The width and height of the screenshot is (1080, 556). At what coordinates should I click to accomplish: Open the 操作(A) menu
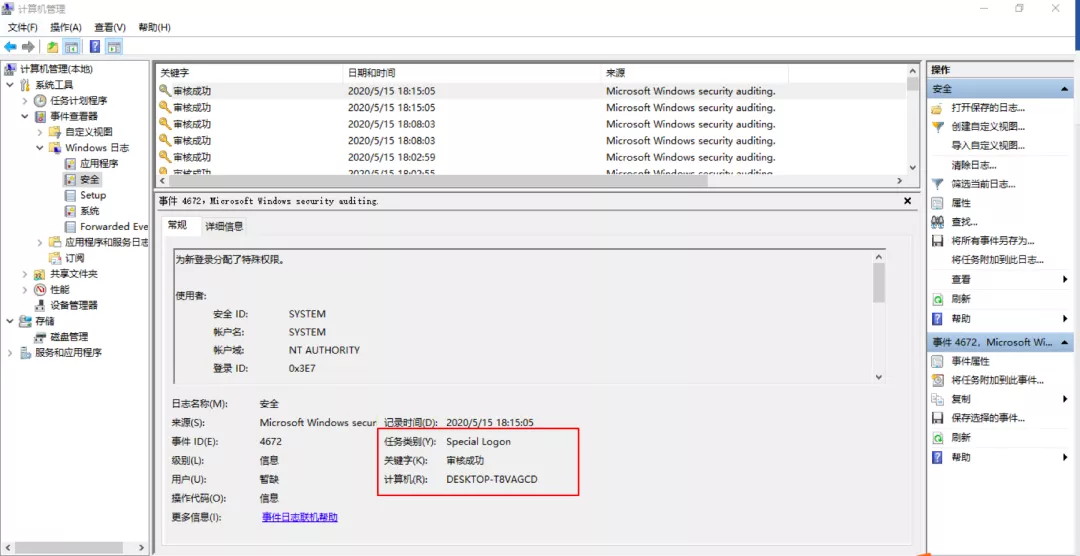pos(66,27)
